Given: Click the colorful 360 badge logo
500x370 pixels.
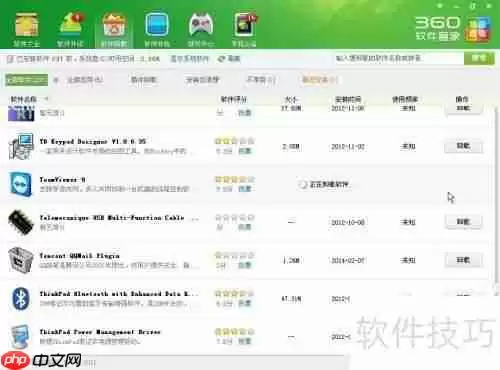Looking at the screenshot, I should [478, 29].
